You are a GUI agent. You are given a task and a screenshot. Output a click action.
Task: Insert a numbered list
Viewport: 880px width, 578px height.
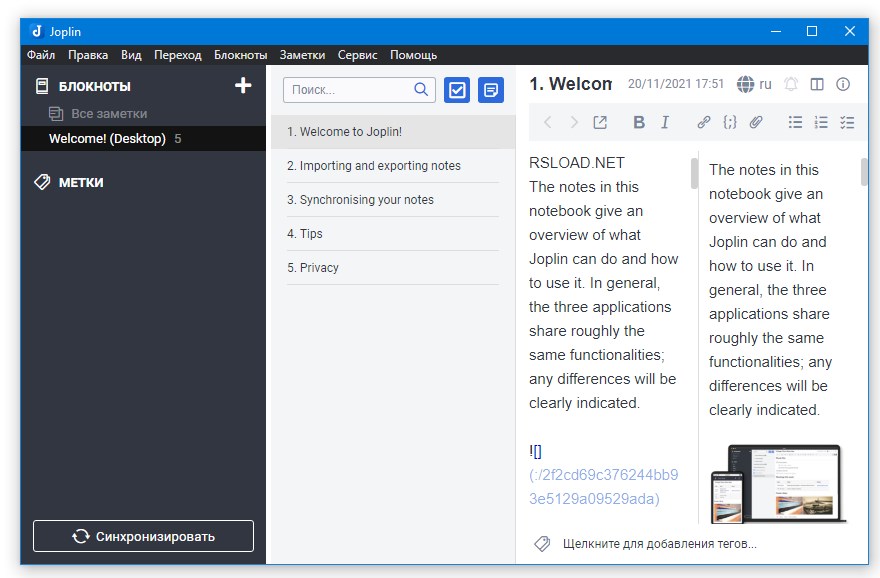coord(821,122)
